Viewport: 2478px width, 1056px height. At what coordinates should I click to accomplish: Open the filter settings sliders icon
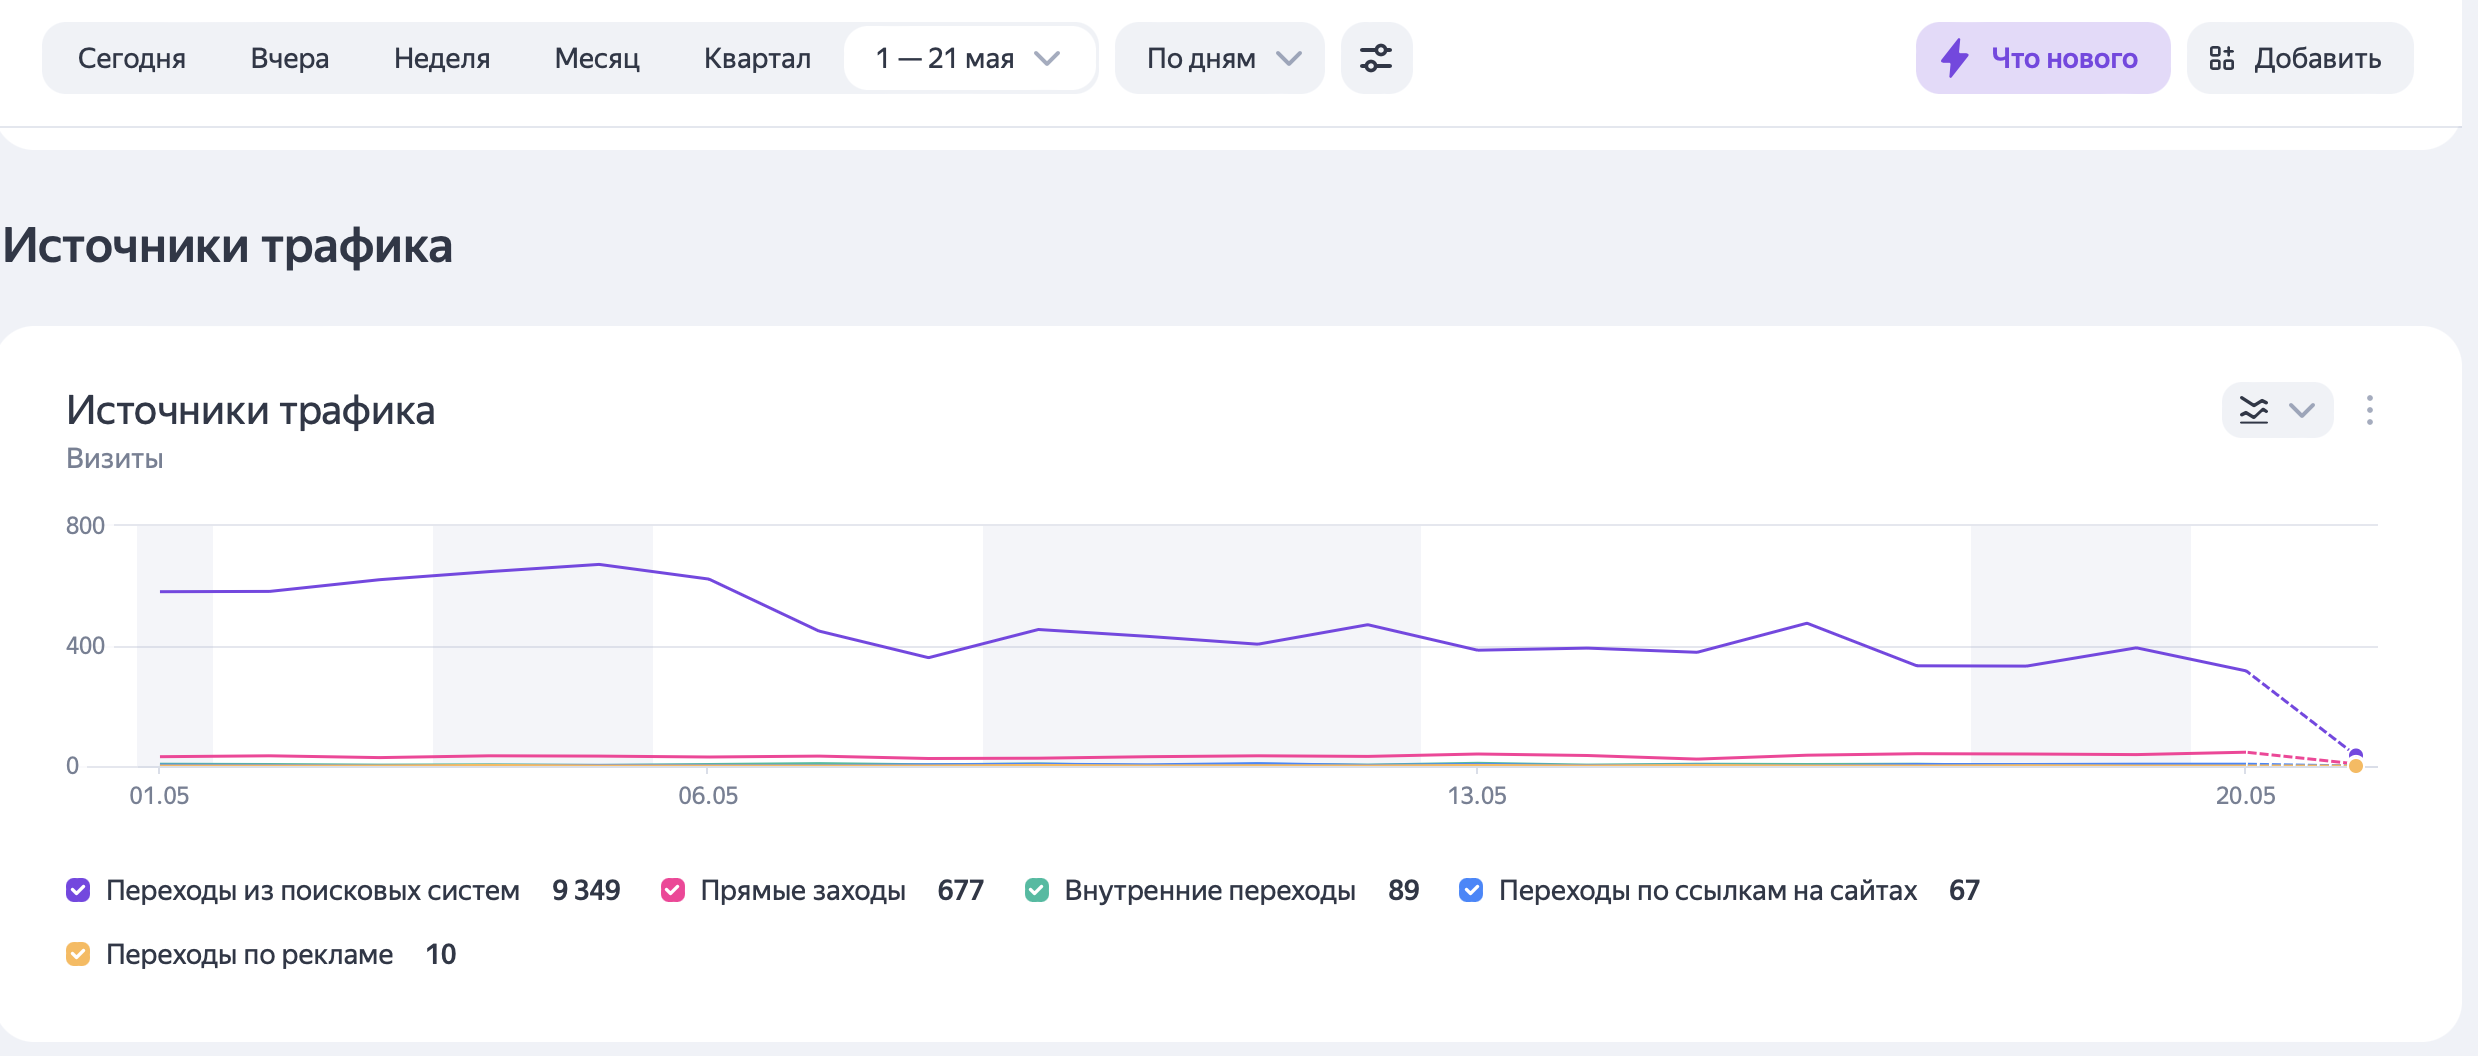[x=1376, y=58]
